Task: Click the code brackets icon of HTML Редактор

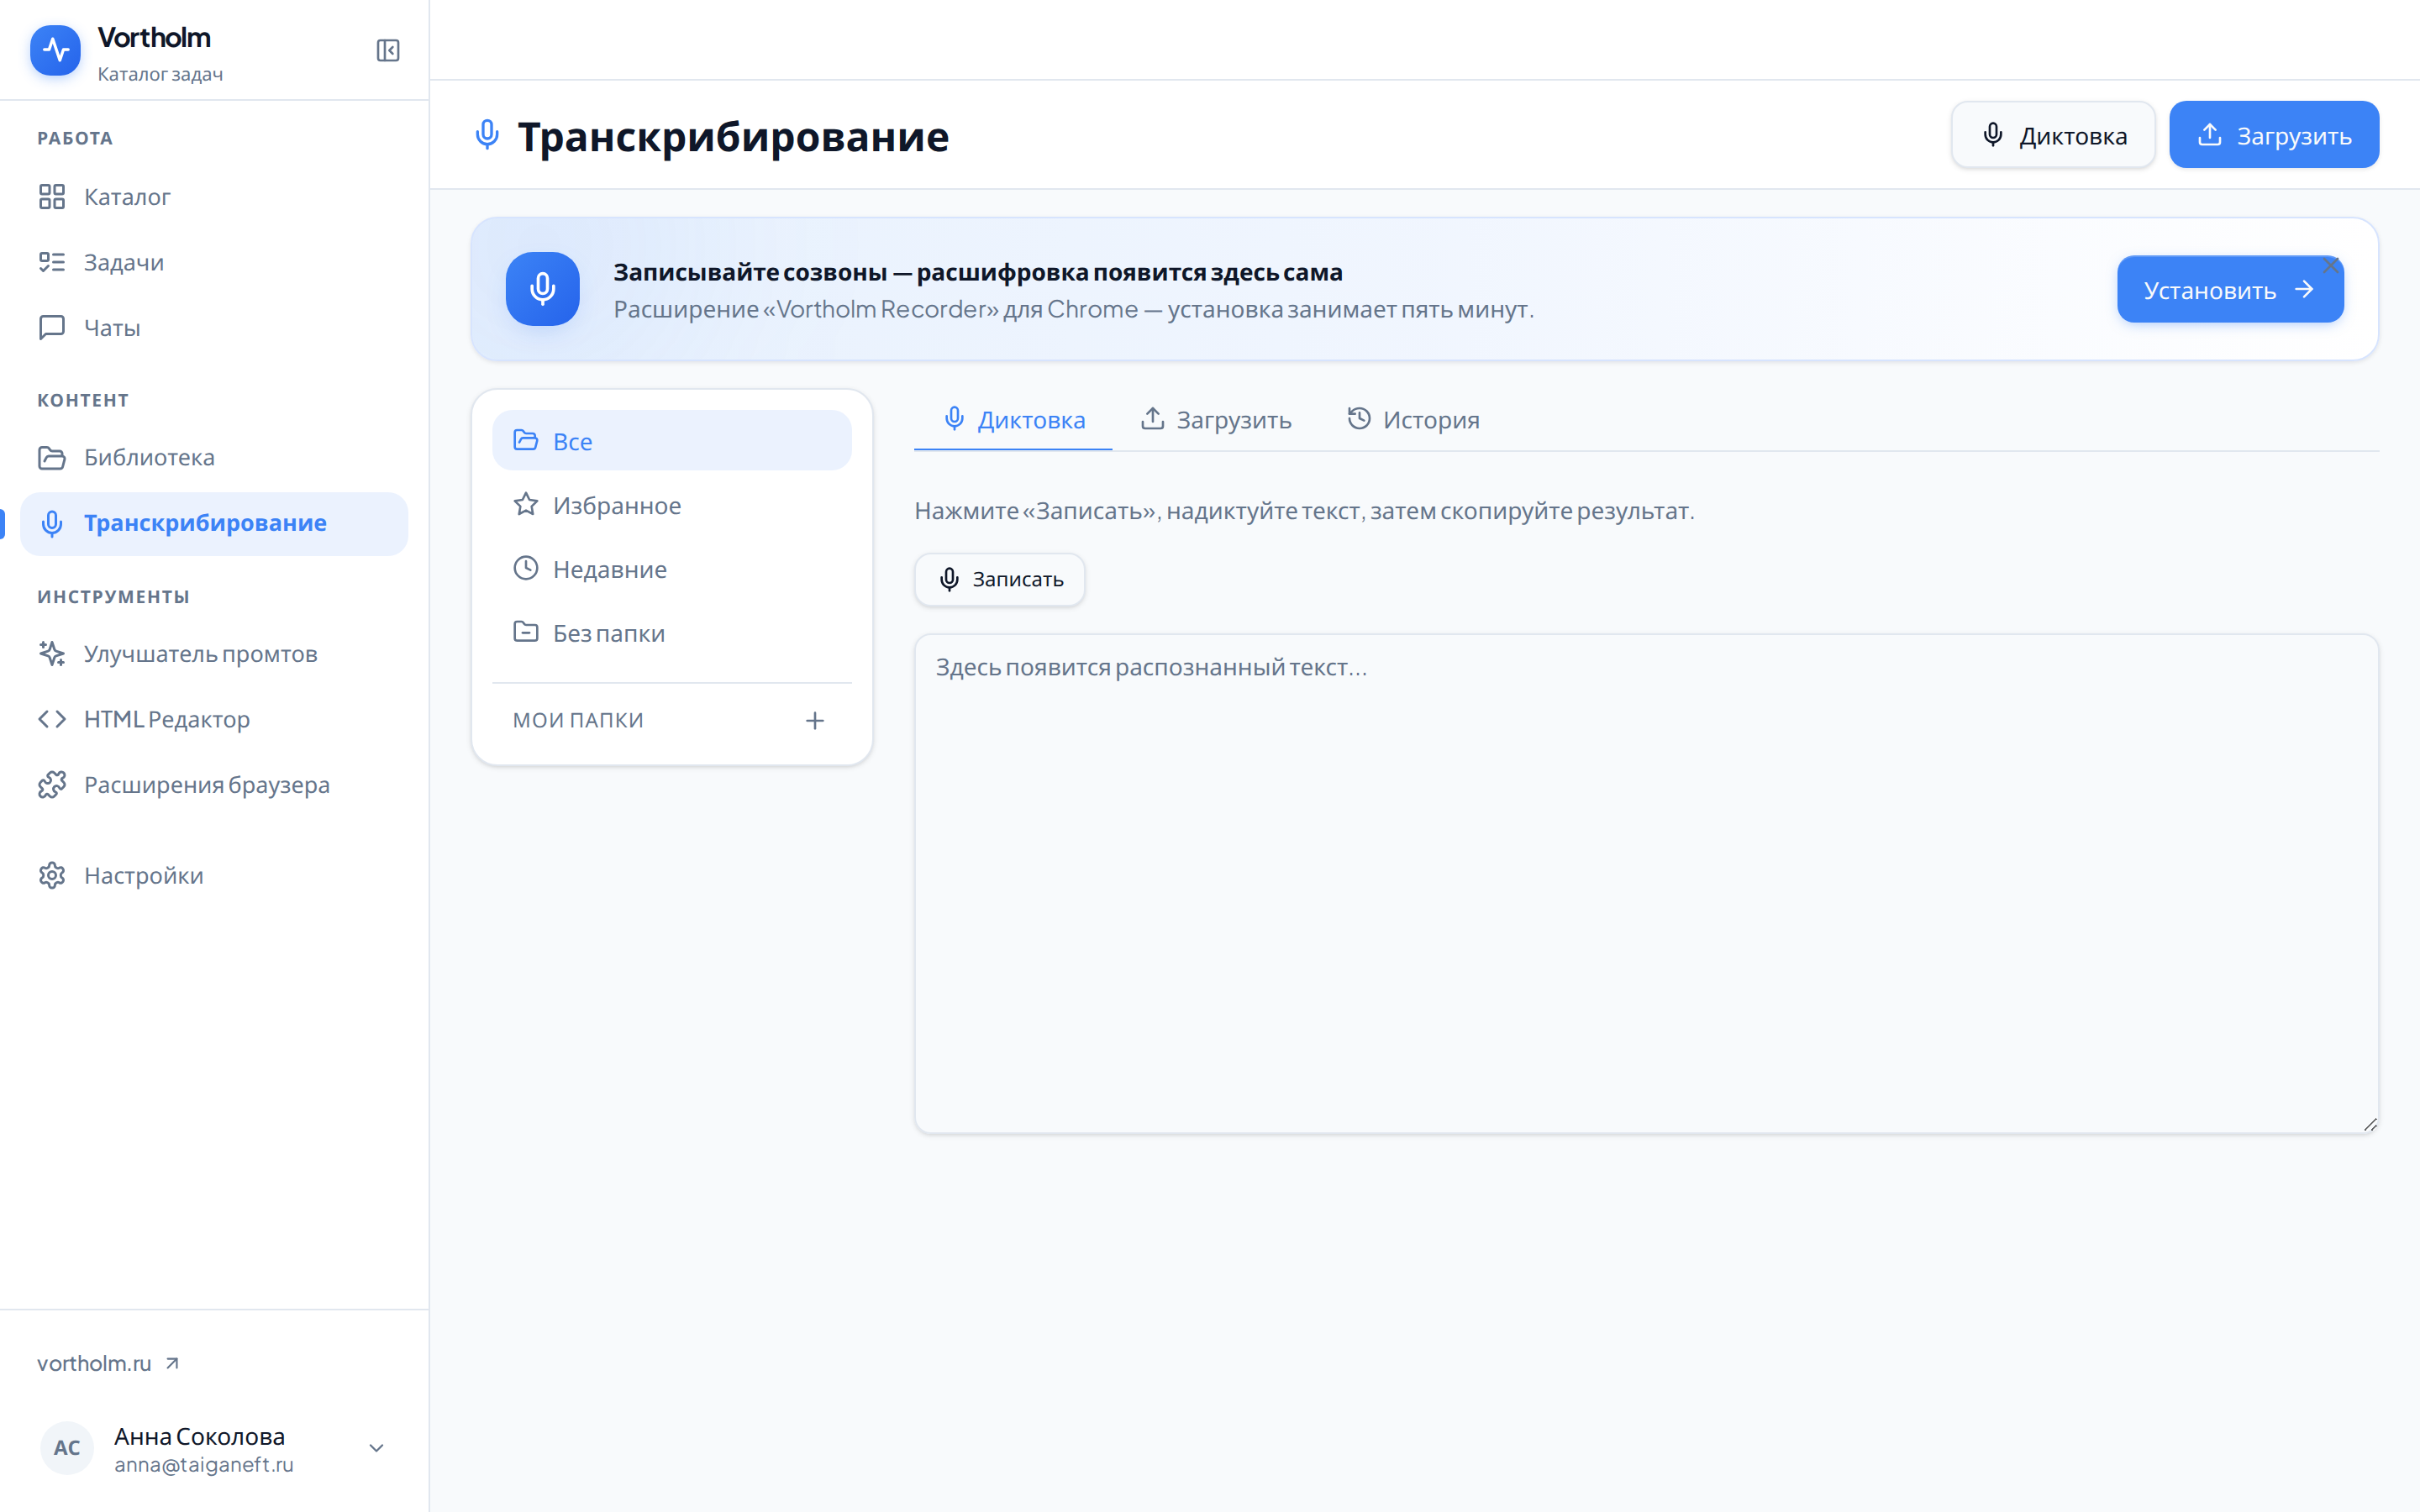Action: [x=52, y=719]
